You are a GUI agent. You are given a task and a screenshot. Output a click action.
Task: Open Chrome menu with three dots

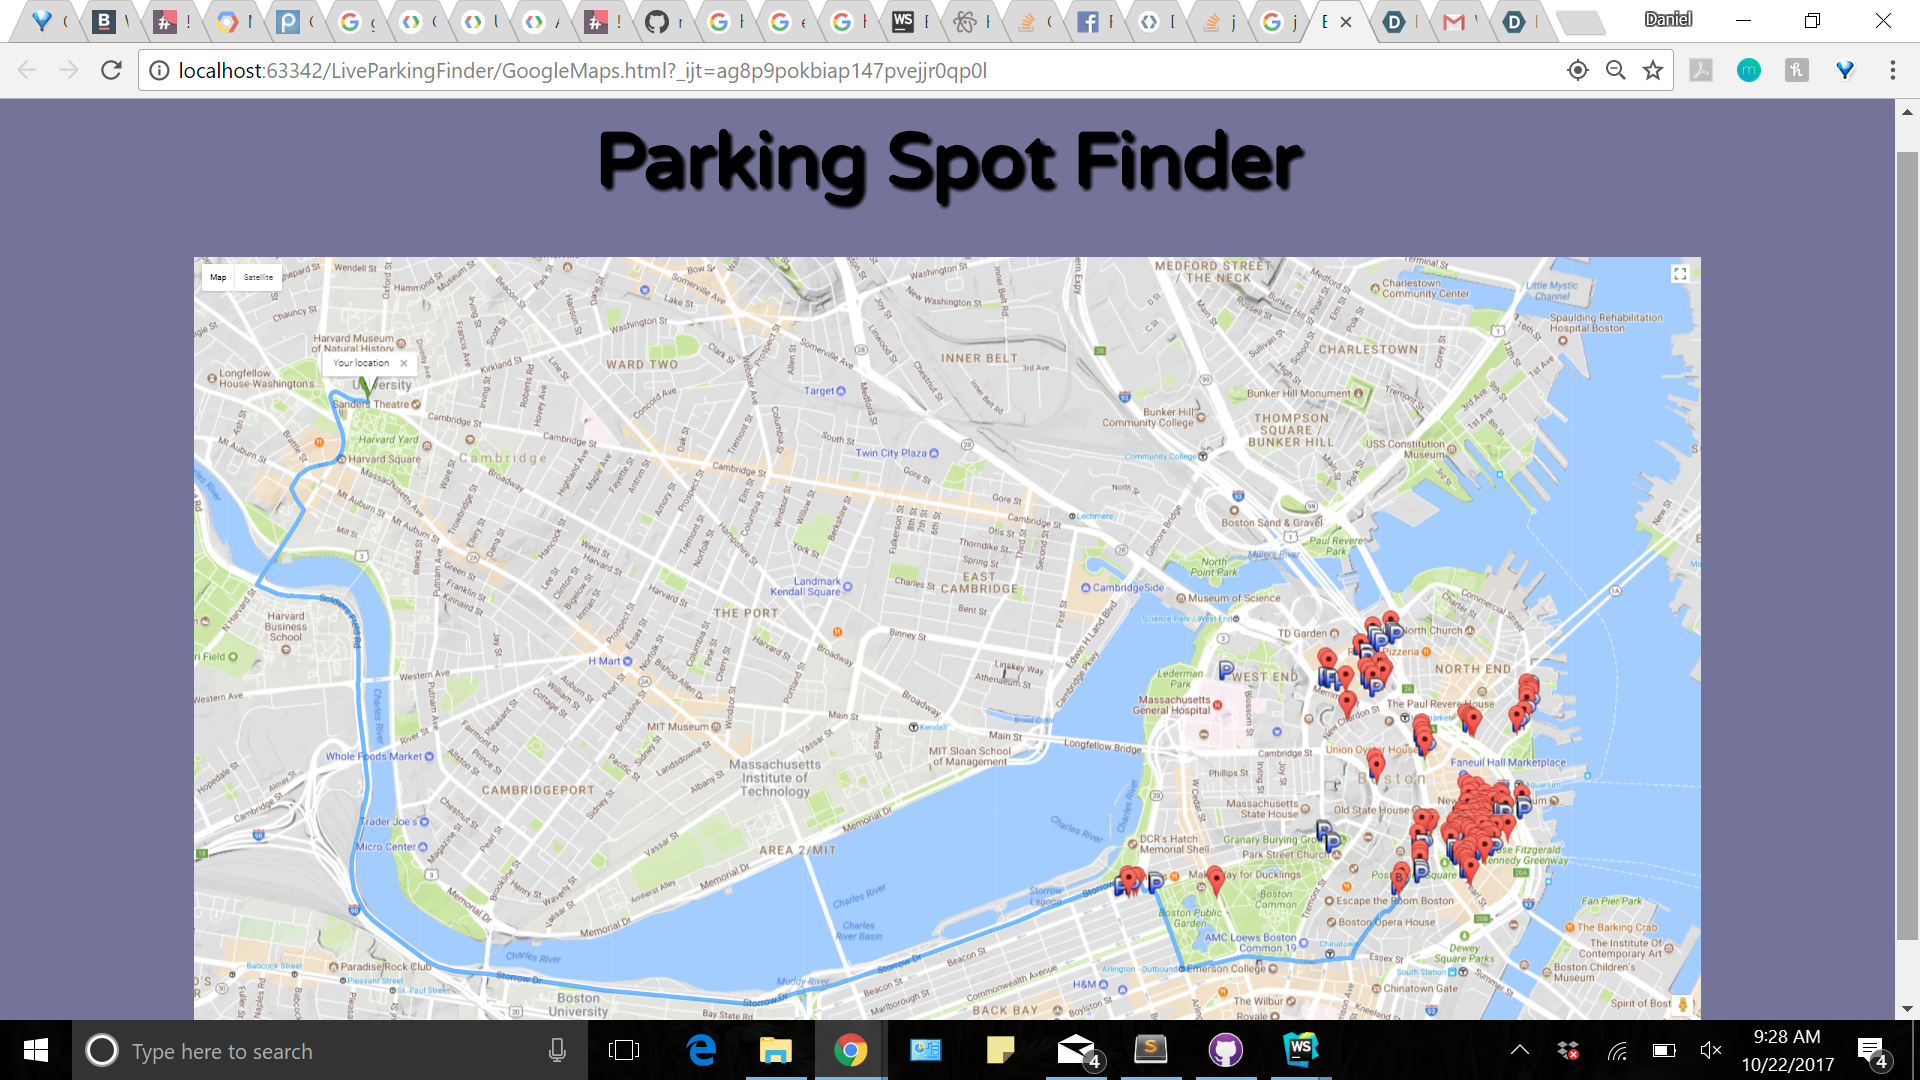click(x=1892, y=70)
